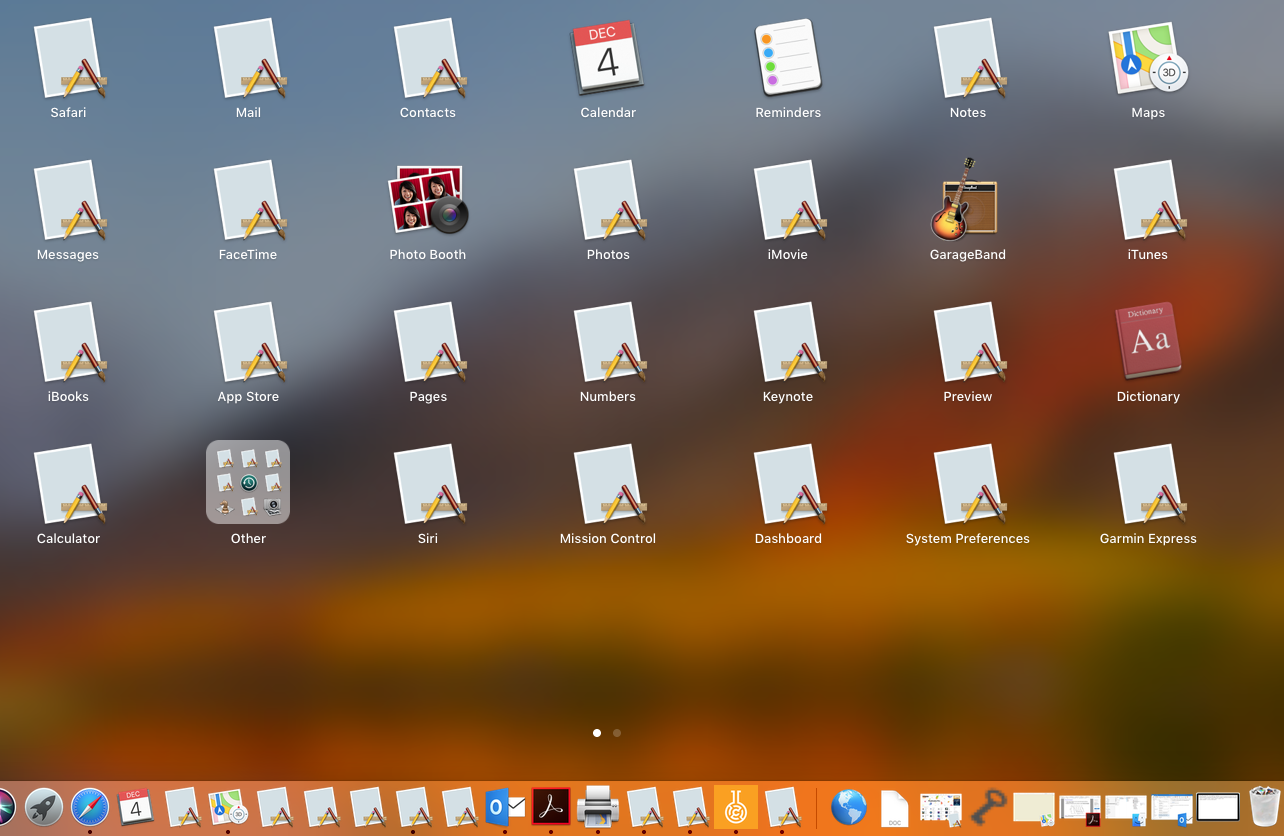Open Reminders
The image size is (1284, 836).
pos(788,58)
